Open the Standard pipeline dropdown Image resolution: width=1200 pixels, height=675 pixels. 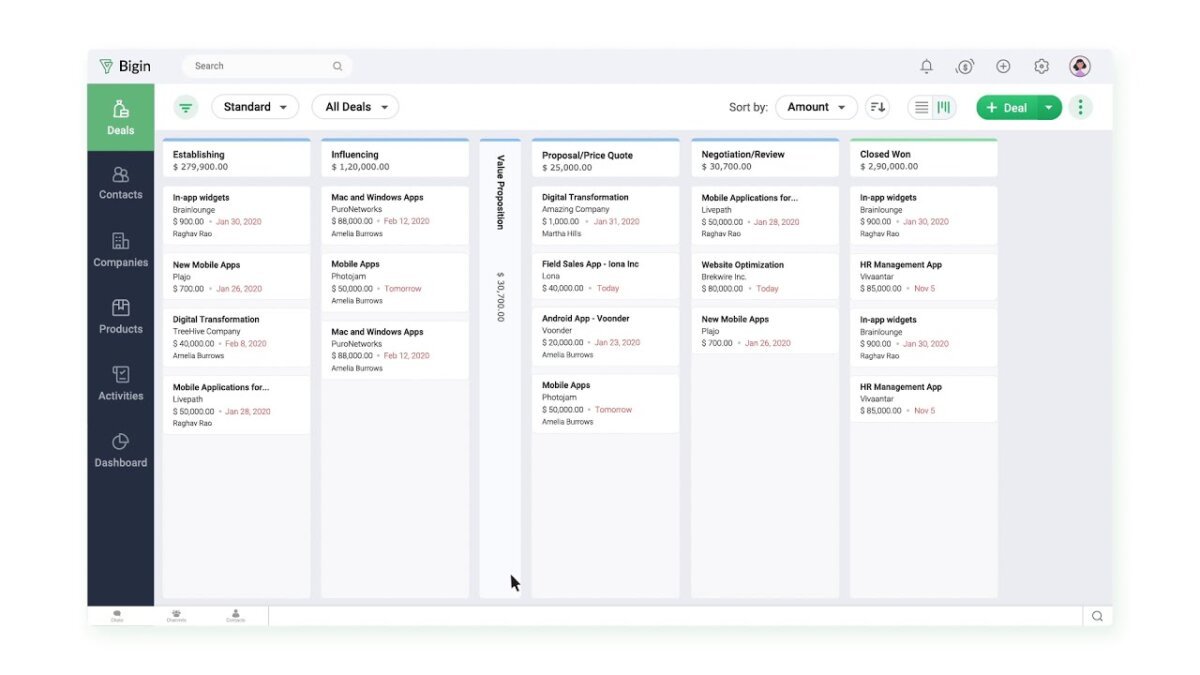255,107
